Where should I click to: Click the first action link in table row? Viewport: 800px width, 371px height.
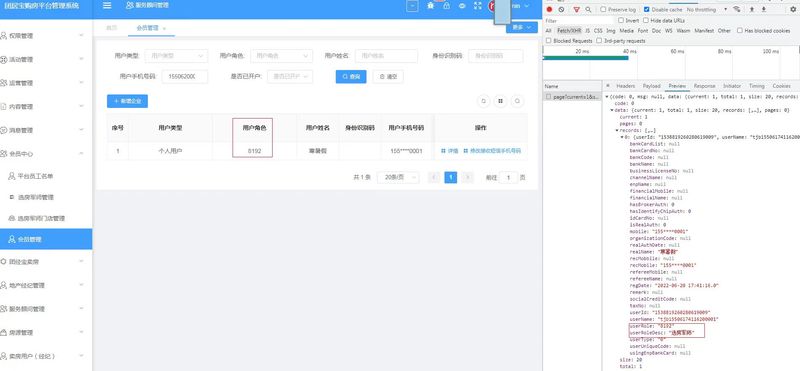(449, 151)
